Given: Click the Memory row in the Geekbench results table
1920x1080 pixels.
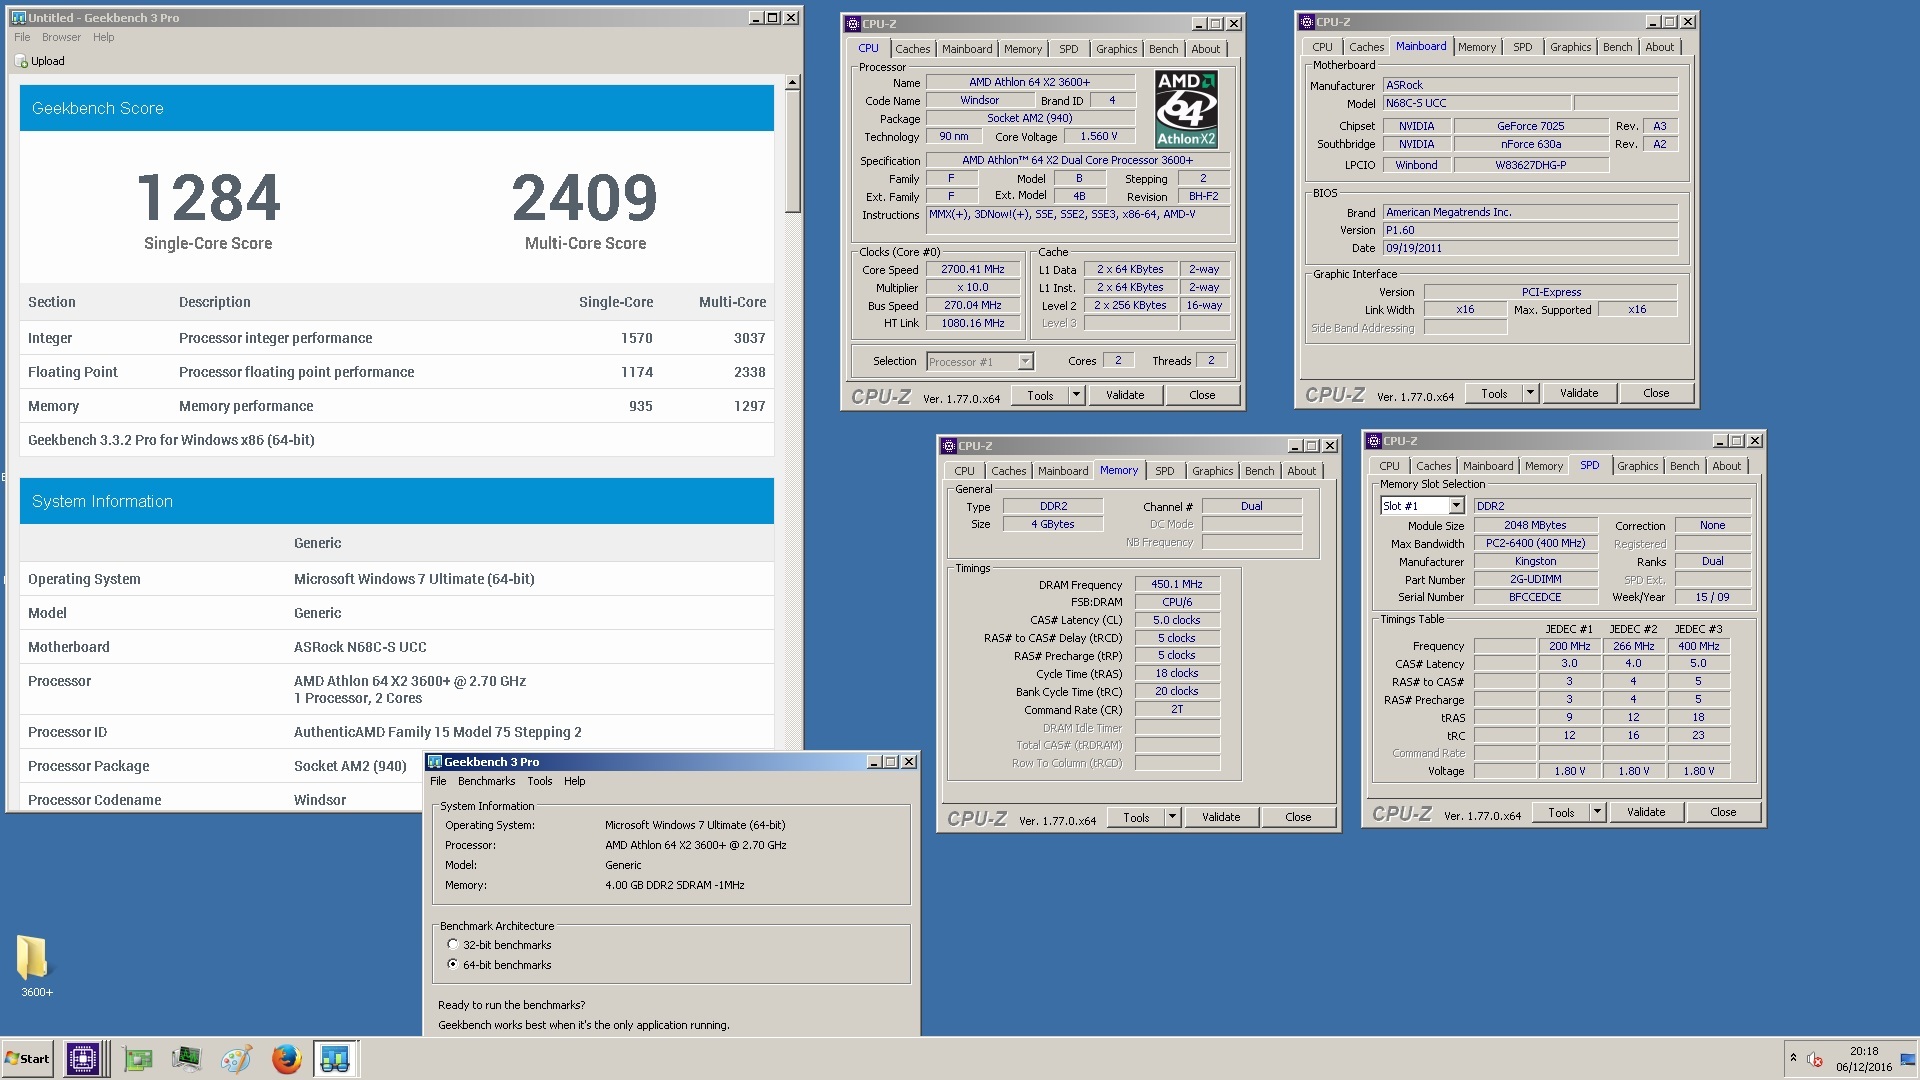Looking at the screenshot, I should [397, 406].
